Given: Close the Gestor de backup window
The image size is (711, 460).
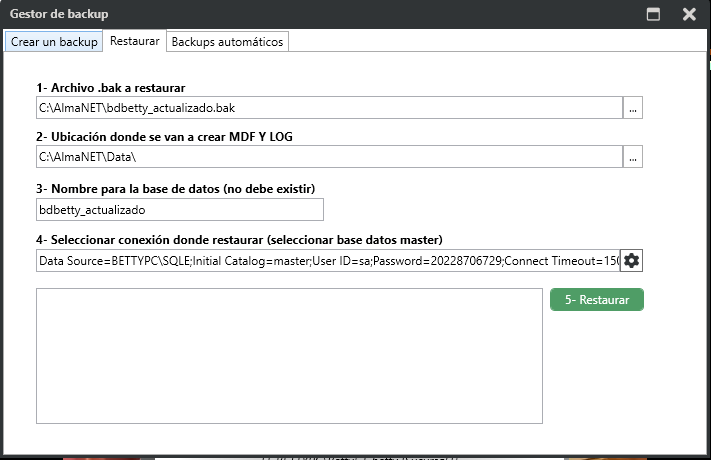Looking at the screenshot, I should click(x=689, y=14).
